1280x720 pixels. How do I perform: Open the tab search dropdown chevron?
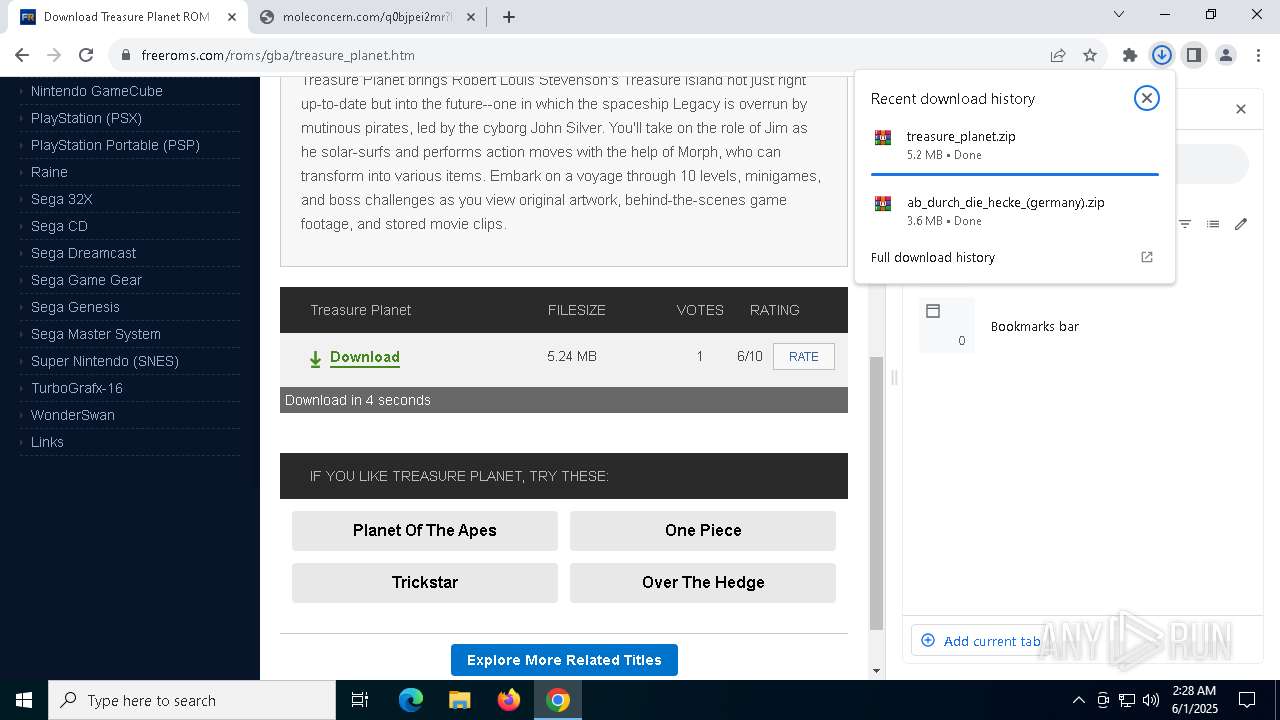click(1119, 14)
